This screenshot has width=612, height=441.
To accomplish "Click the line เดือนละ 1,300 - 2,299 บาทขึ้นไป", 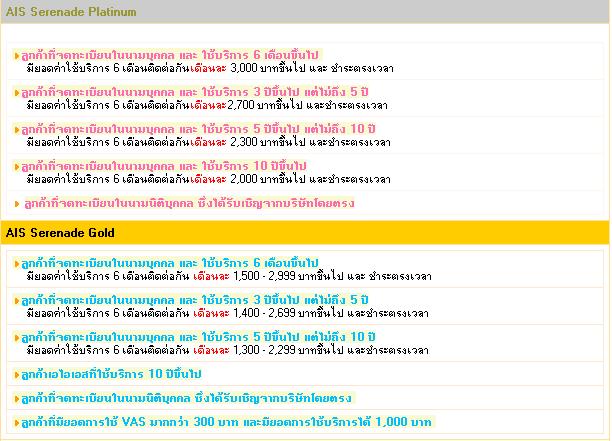I will pyautogui.click(x=228, y=350).
